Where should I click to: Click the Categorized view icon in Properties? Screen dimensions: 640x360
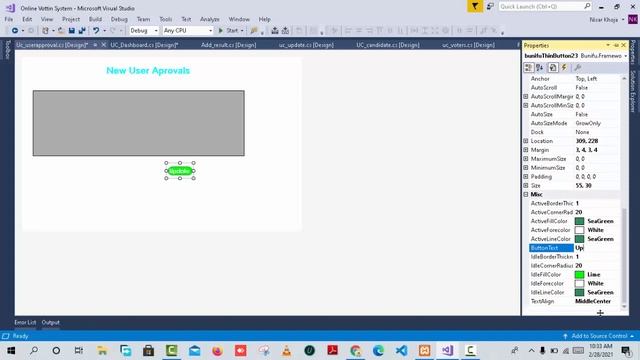tap(528, 68)
